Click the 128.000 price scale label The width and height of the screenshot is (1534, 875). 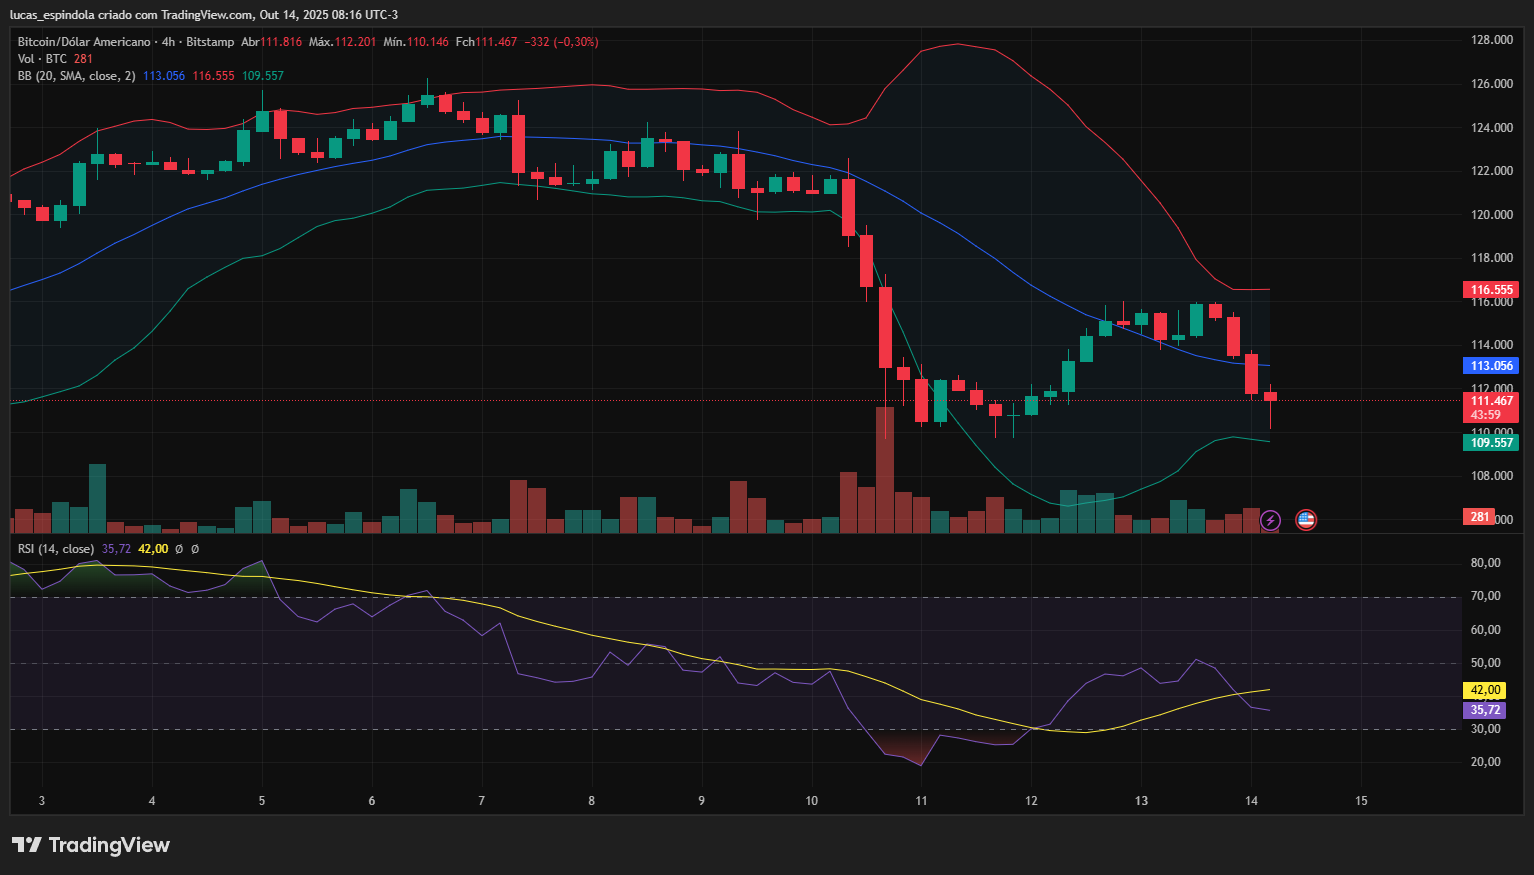tap(1492, 40)
